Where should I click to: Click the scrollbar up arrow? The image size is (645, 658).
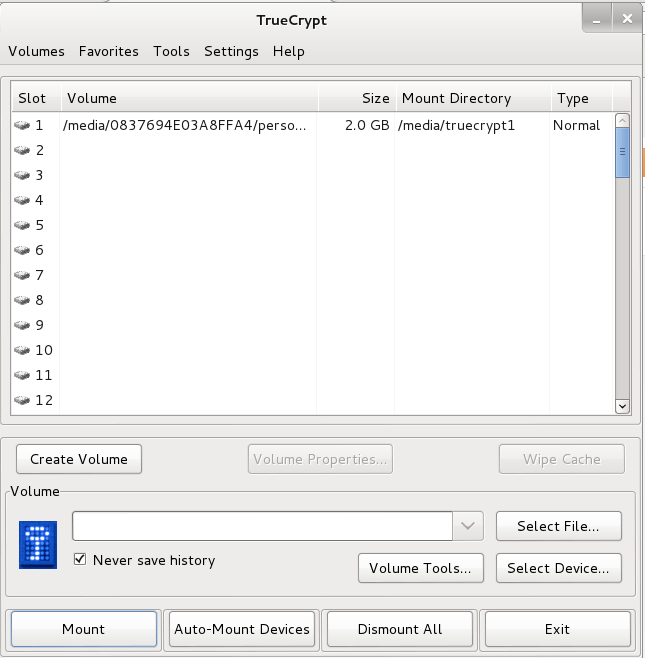622,120
